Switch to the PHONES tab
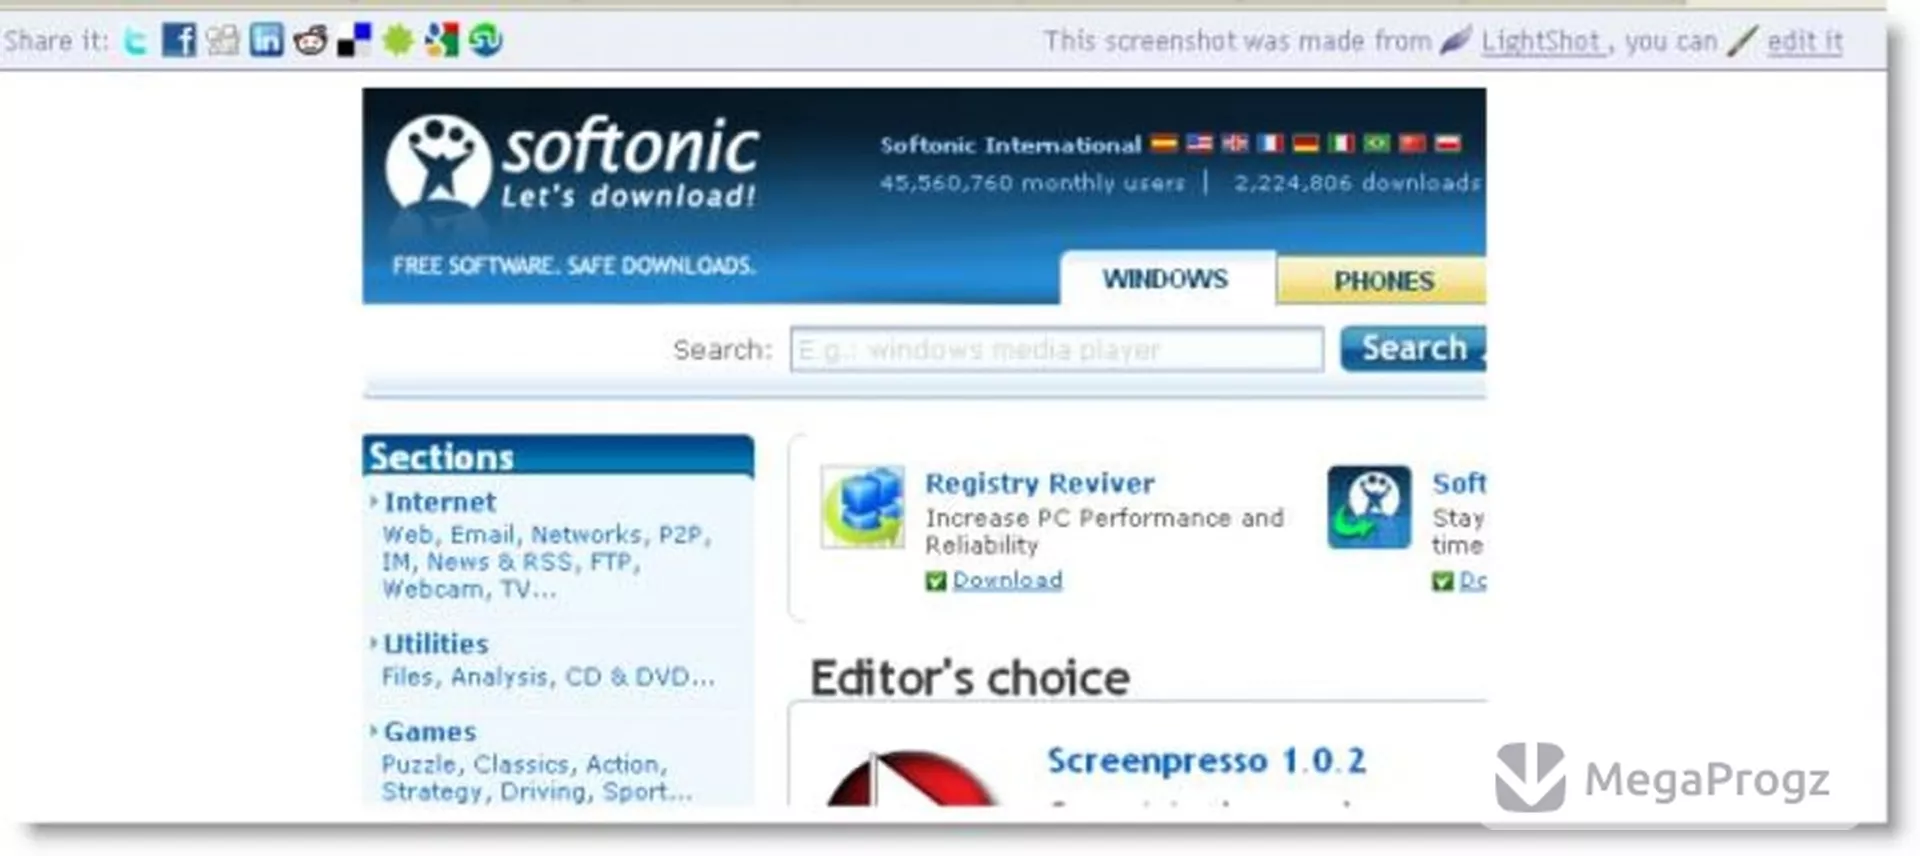 (x=1382, y=281)
